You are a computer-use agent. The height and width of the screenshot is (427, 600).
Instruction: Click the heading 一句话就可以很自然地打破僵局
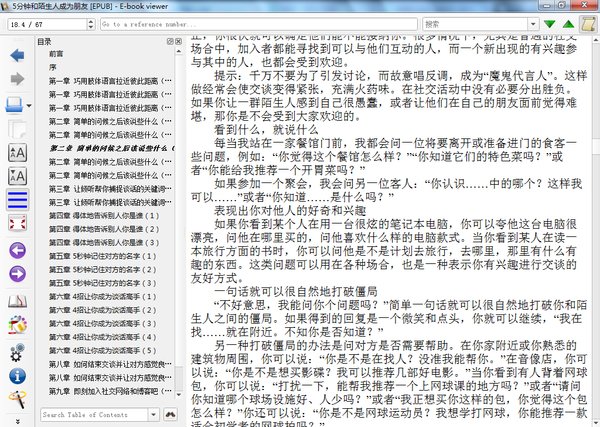[x=296, y=291]
